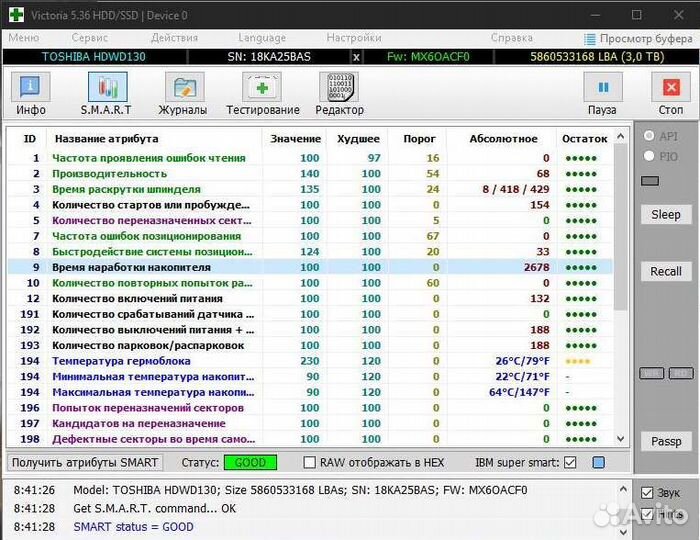Image resolution: width=700 pixels, height=540 pixels.
Task: Select Количество включений питания row
Action: (x=310, y=299)
